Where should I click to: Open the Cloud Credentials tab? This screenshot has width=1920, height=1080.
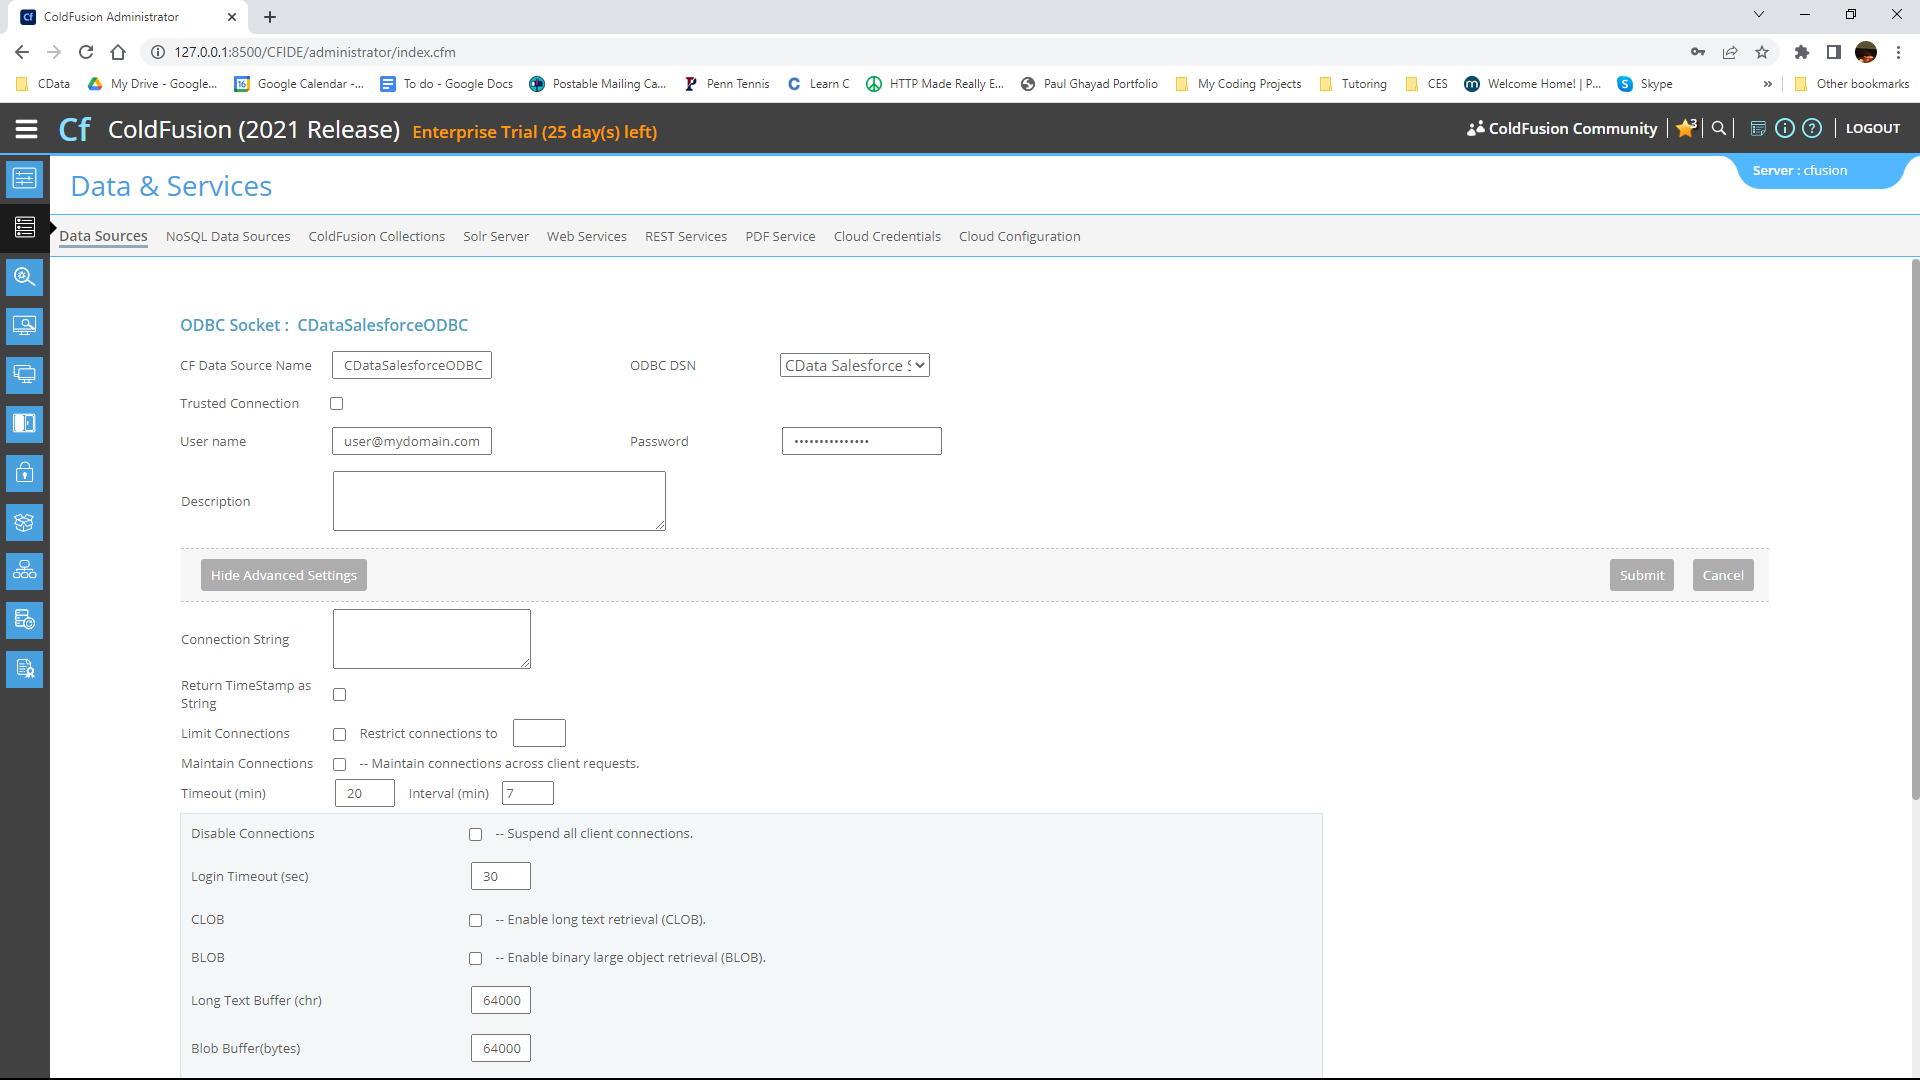(x=887, y=237)
